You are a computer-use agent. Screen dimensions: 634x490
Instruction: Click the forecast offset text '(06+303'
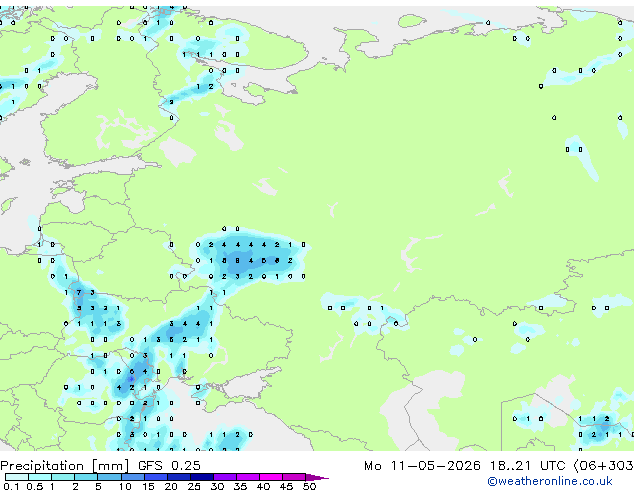604,466
